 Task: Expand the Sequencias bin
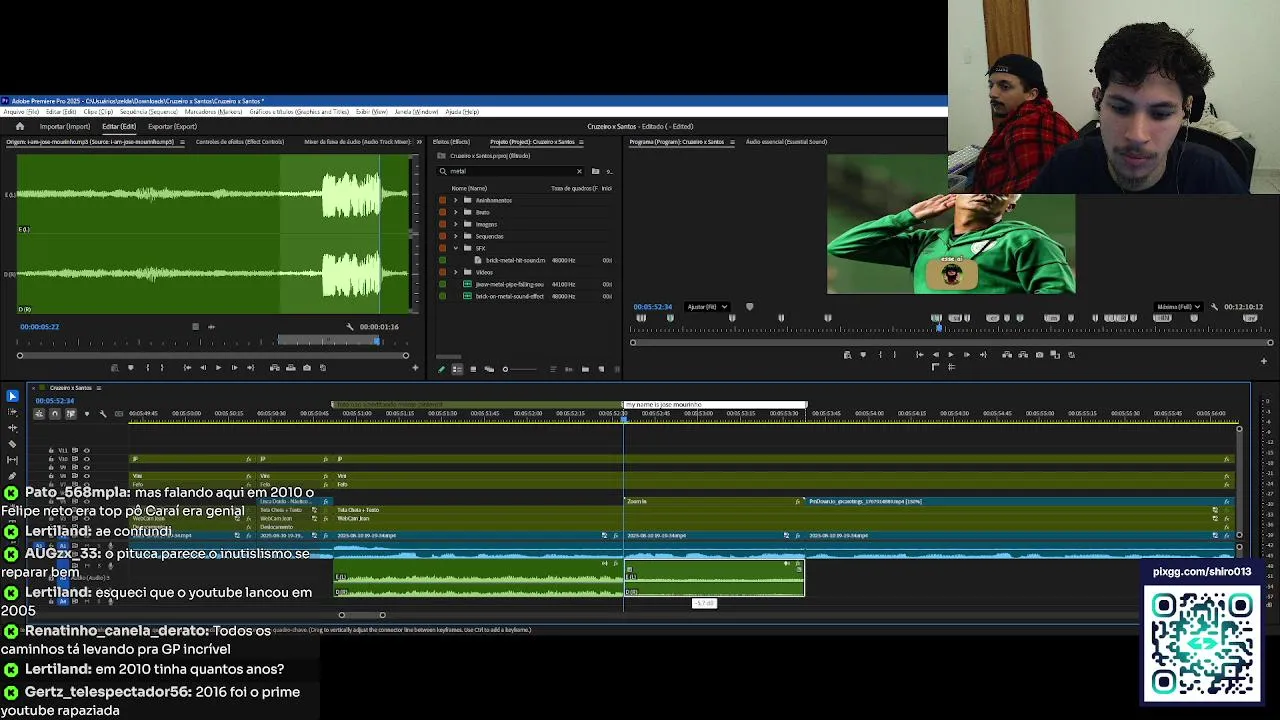pyautogui.click(x=455, y=236)
